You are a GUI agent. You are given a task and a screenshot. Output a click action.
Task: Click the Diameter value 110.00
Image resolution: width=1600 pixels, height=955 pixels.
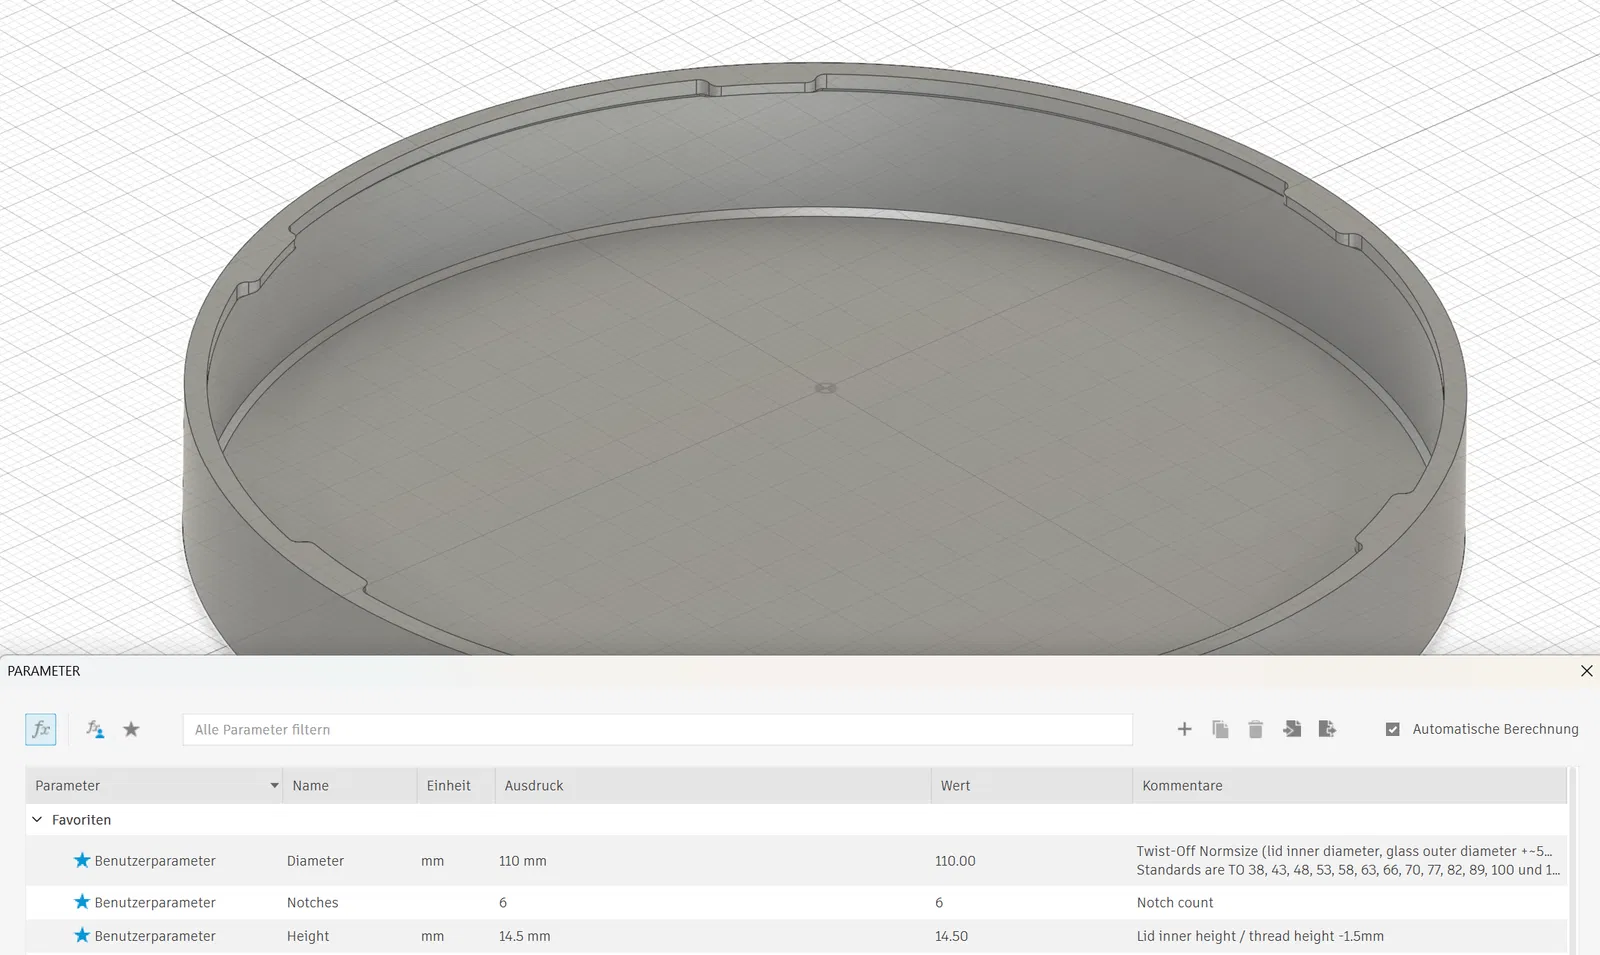(955, 861)
